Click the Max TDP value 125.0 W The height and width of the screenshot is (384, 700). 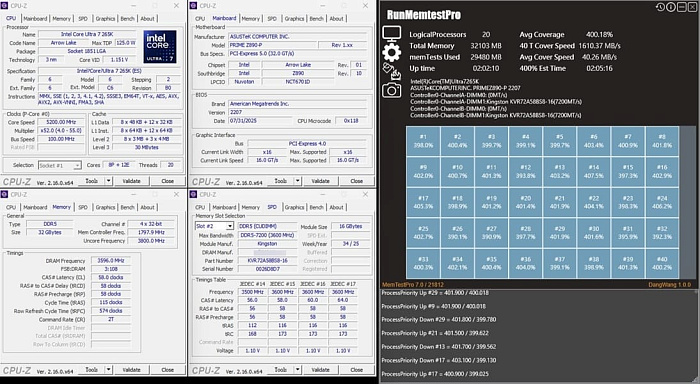pyautogui.click(x=126, y=43)
